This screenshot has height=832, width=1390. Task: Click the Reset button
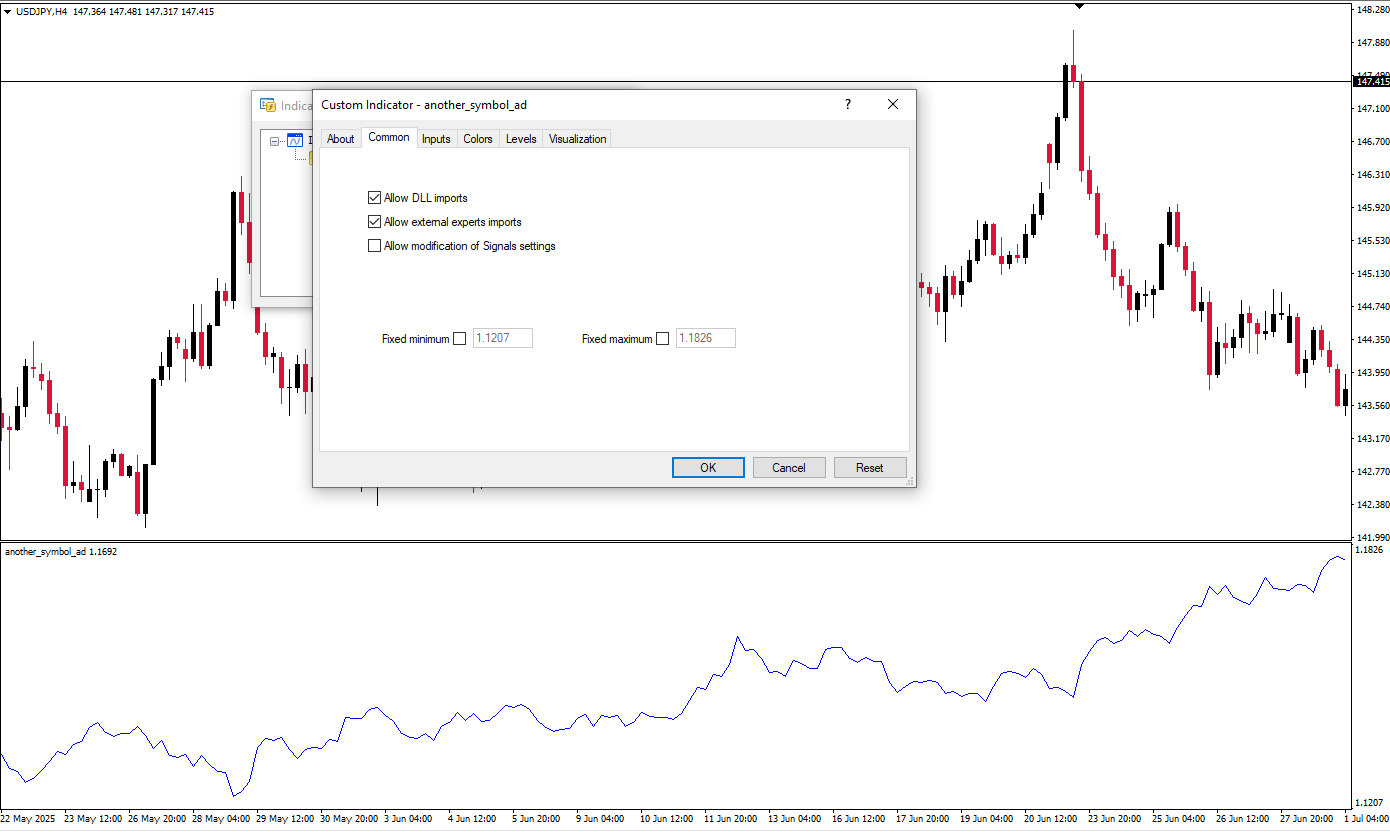point(869,468)
